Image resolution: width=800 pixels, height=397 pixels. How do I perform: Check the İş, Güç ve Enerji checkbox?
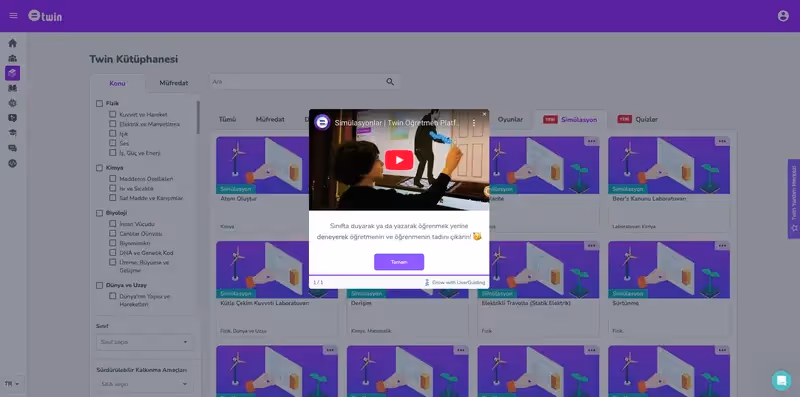click(x=112, y=153)
